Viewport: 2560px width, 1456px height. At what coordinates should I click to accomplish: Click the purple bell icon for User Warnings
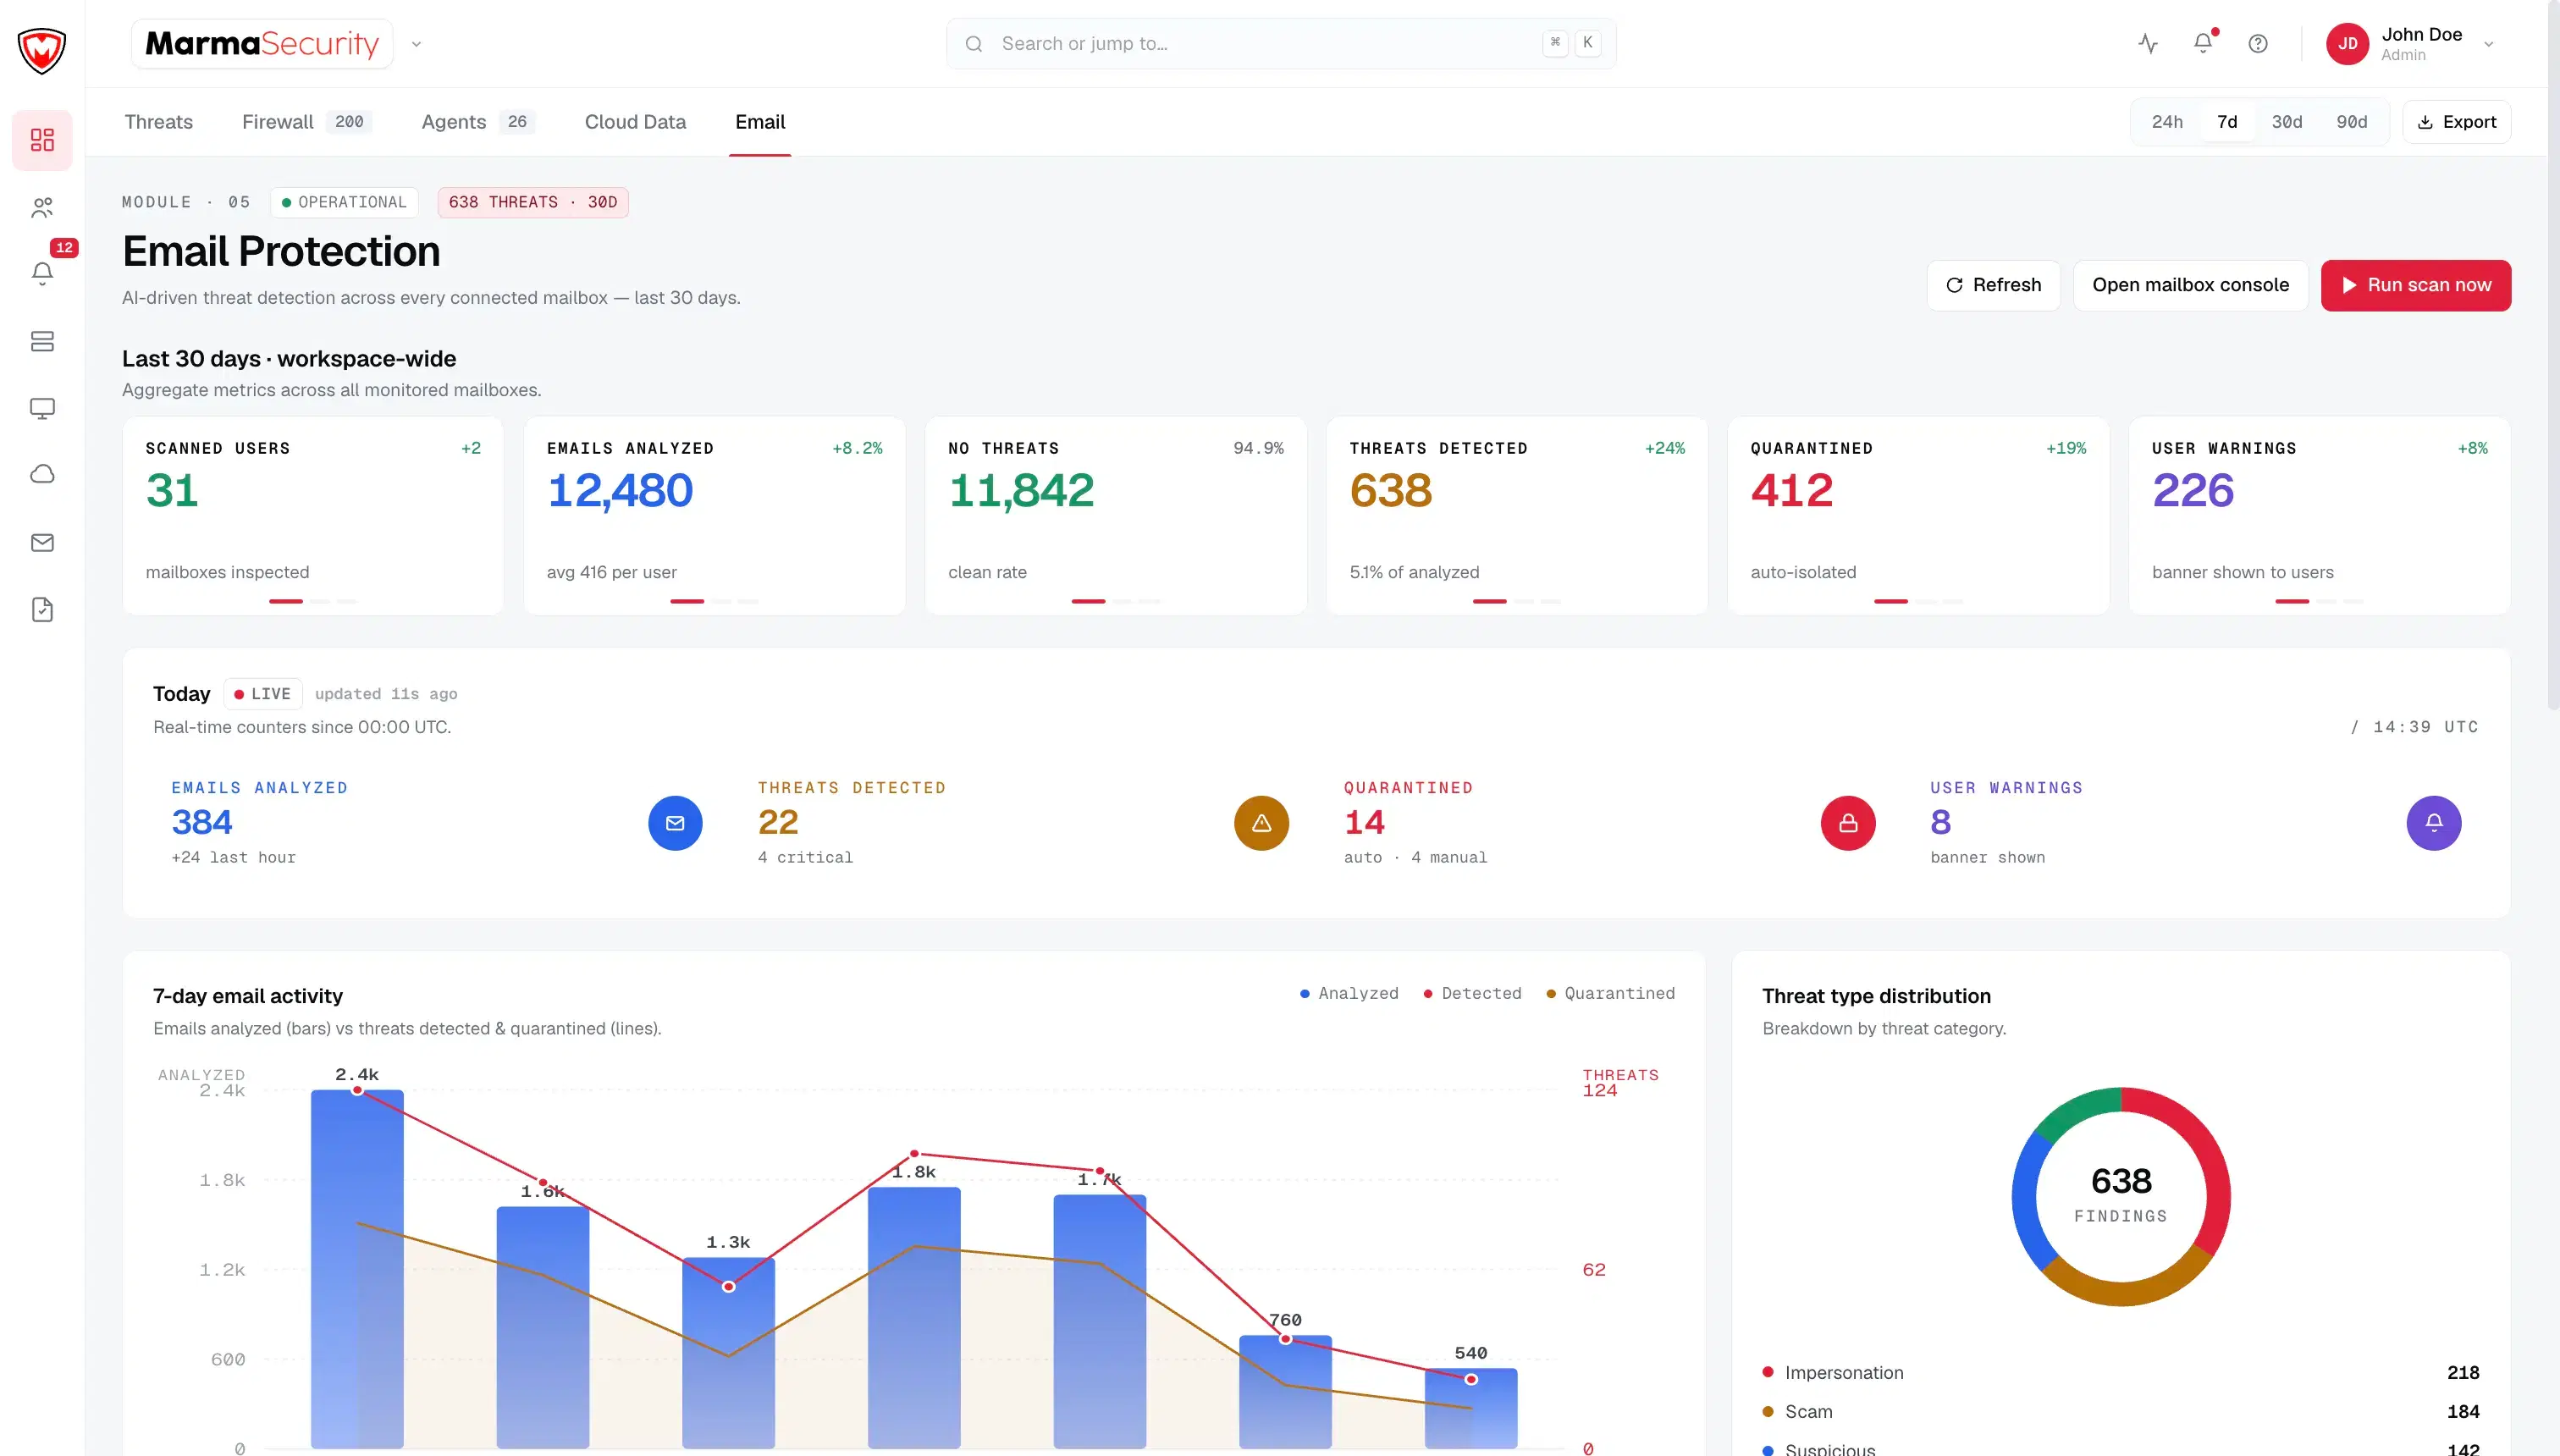2434,823
